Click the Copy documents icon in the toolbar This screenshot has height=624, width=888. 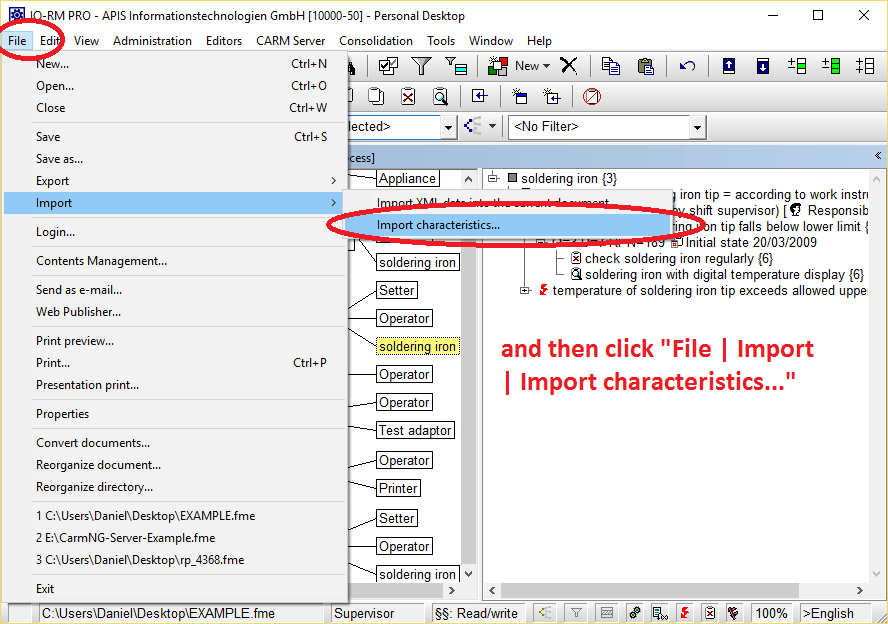(610, 66)
